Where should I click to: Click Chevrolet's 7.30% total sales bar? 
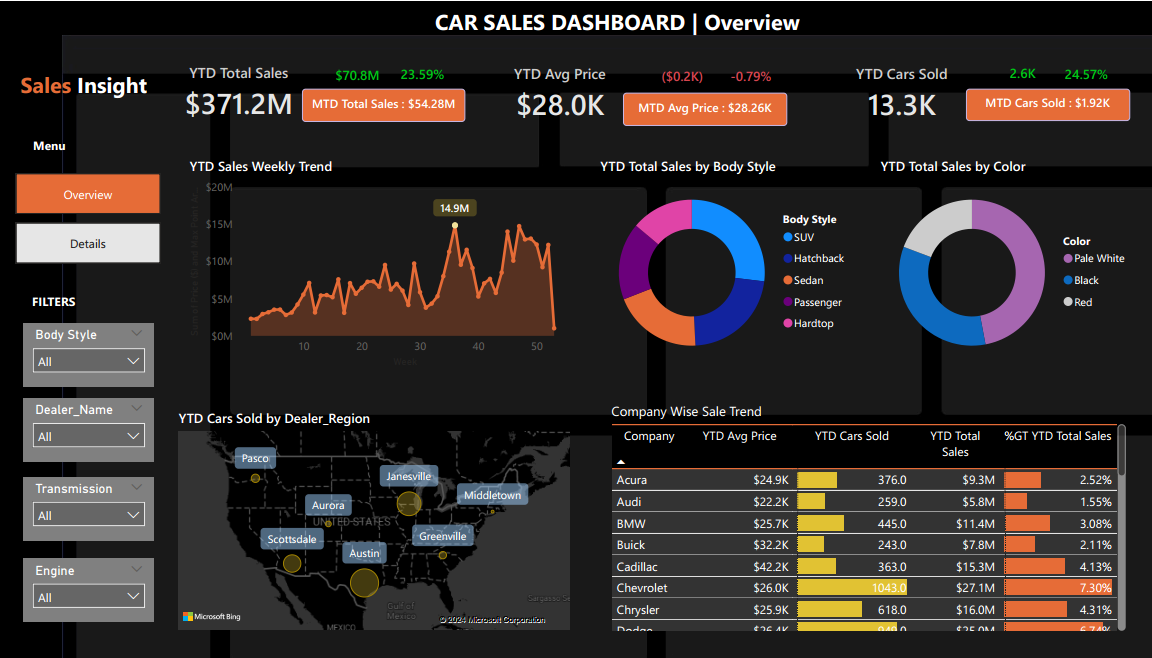click(1058, 588)
